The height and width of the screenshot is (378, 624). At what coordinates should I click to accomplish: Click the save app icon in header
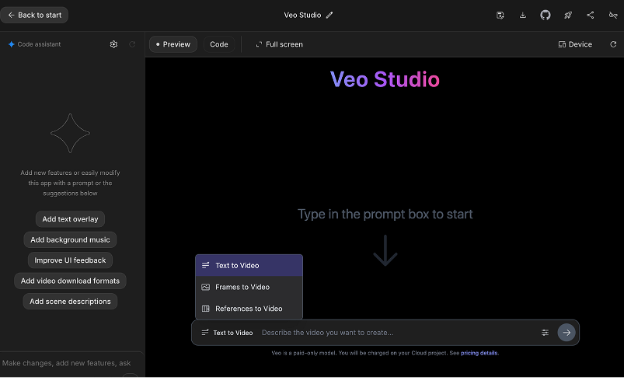[500, 15]
